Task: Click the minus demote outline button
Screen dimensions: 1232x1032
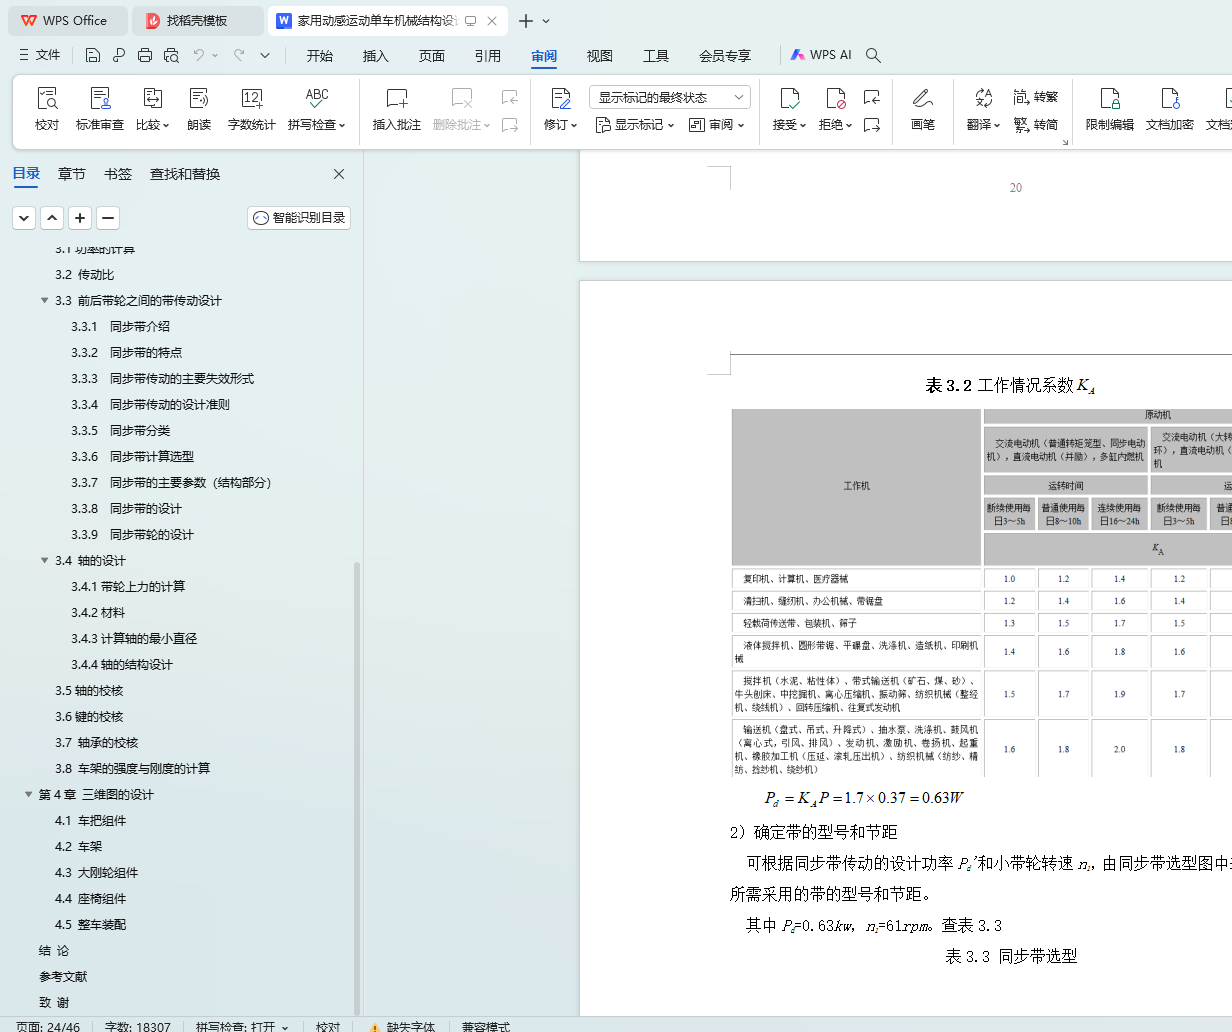Action: [x=108, y=217]
